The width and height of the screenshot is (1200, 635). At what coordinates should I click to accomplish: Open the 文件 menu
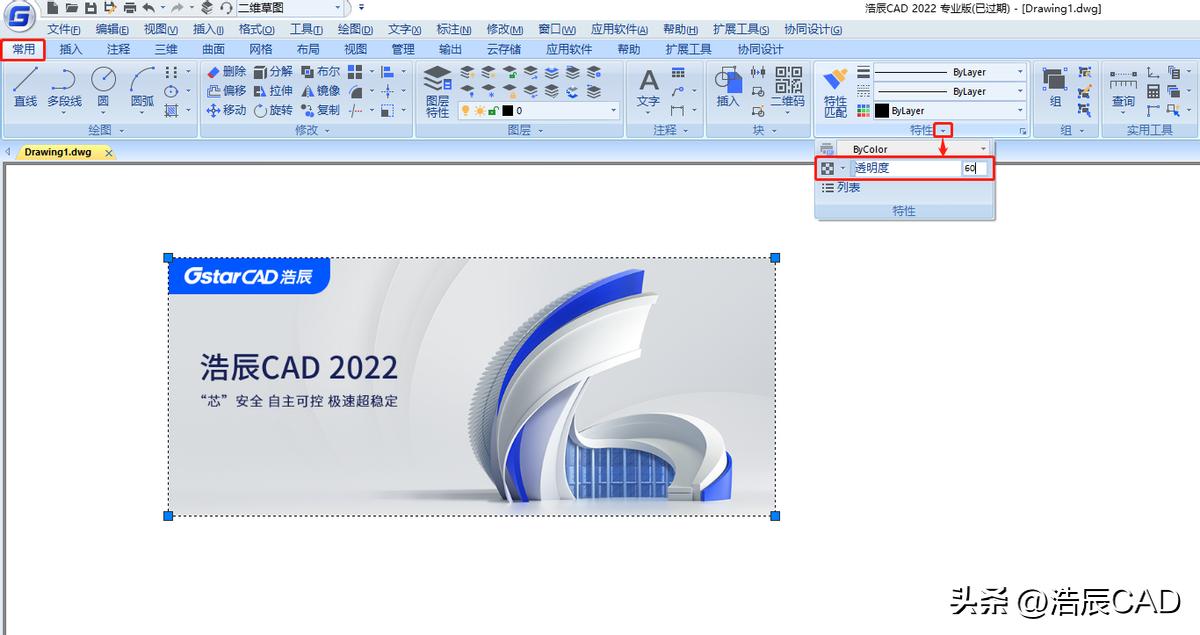[62, 29]
